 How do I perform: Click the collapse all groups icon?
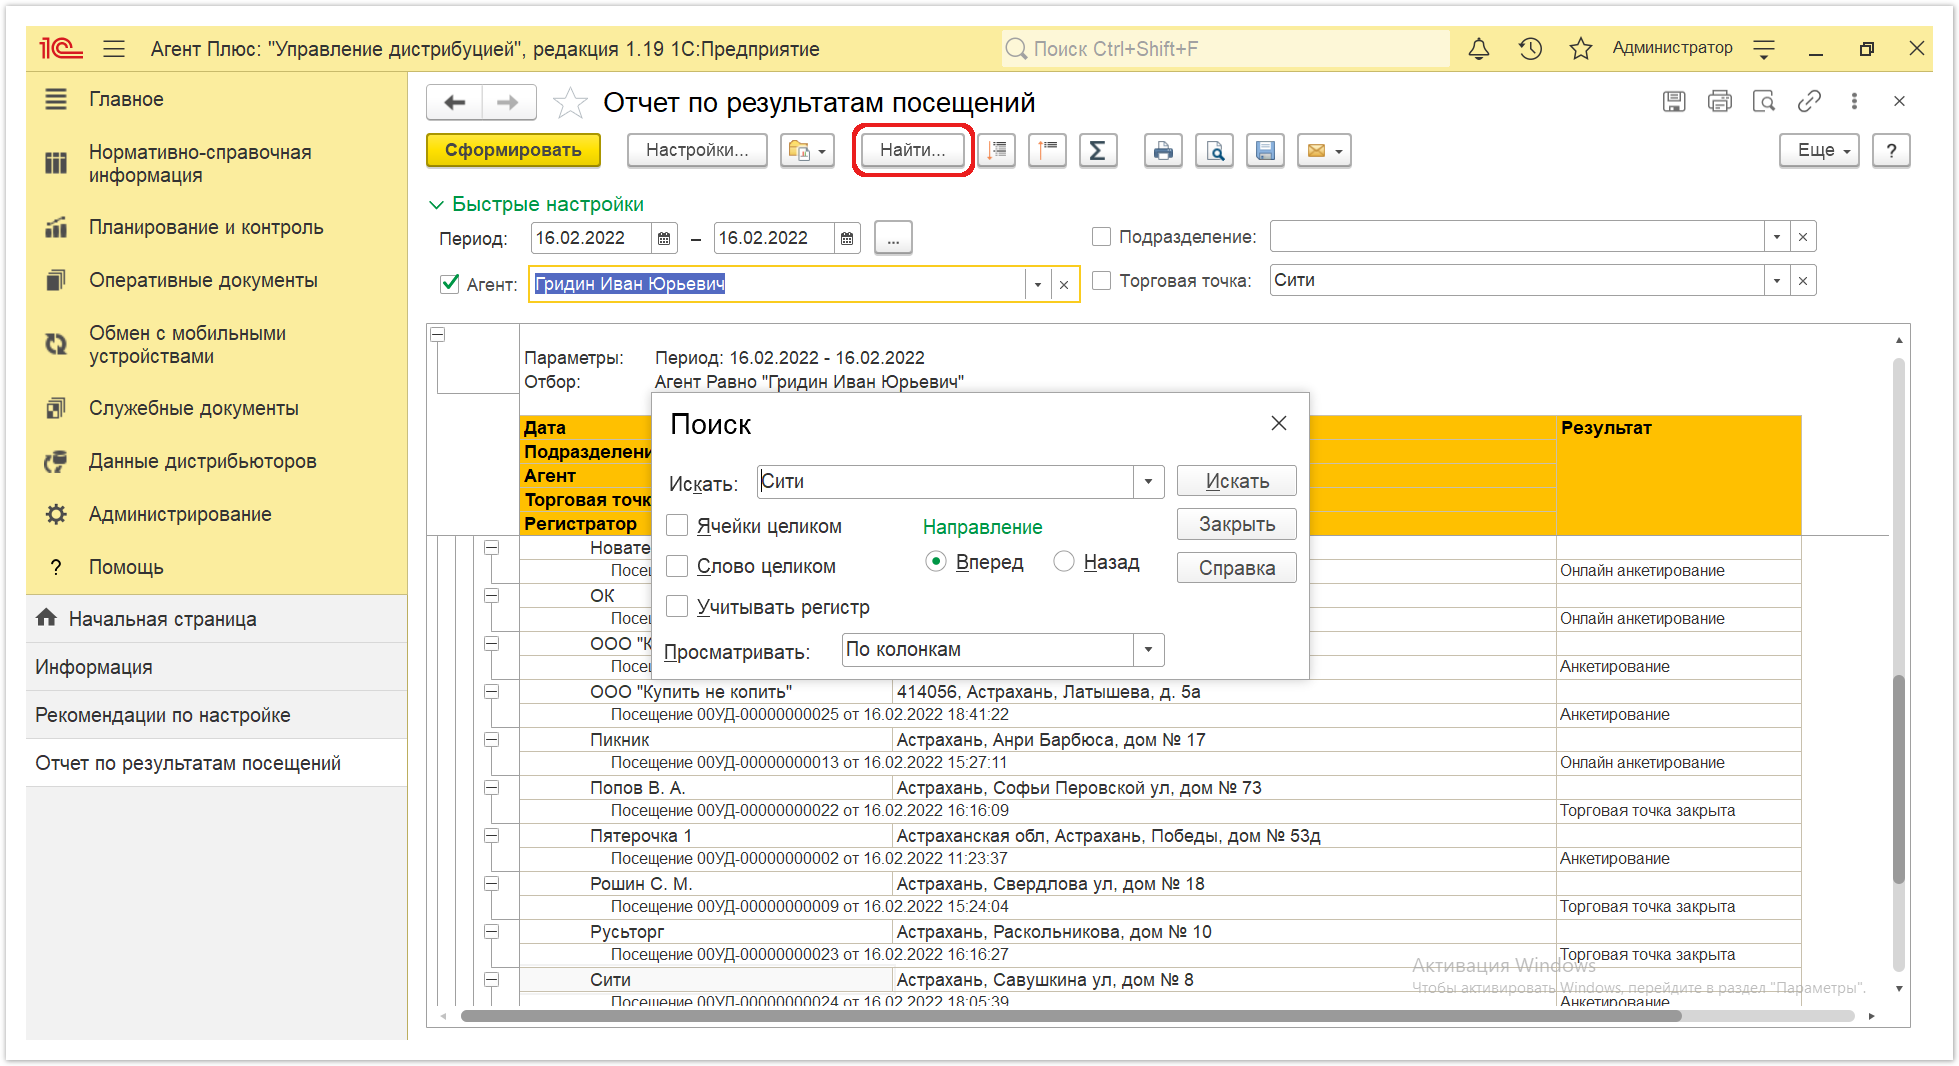(x=1047, y=150)
